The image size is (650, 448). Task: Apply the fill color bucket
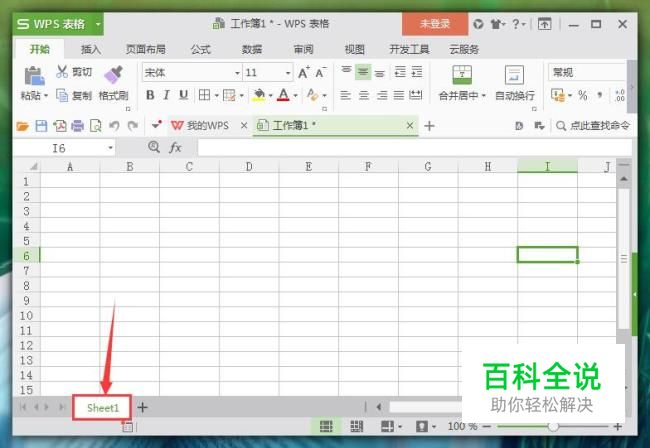click(x=259, y=95)
